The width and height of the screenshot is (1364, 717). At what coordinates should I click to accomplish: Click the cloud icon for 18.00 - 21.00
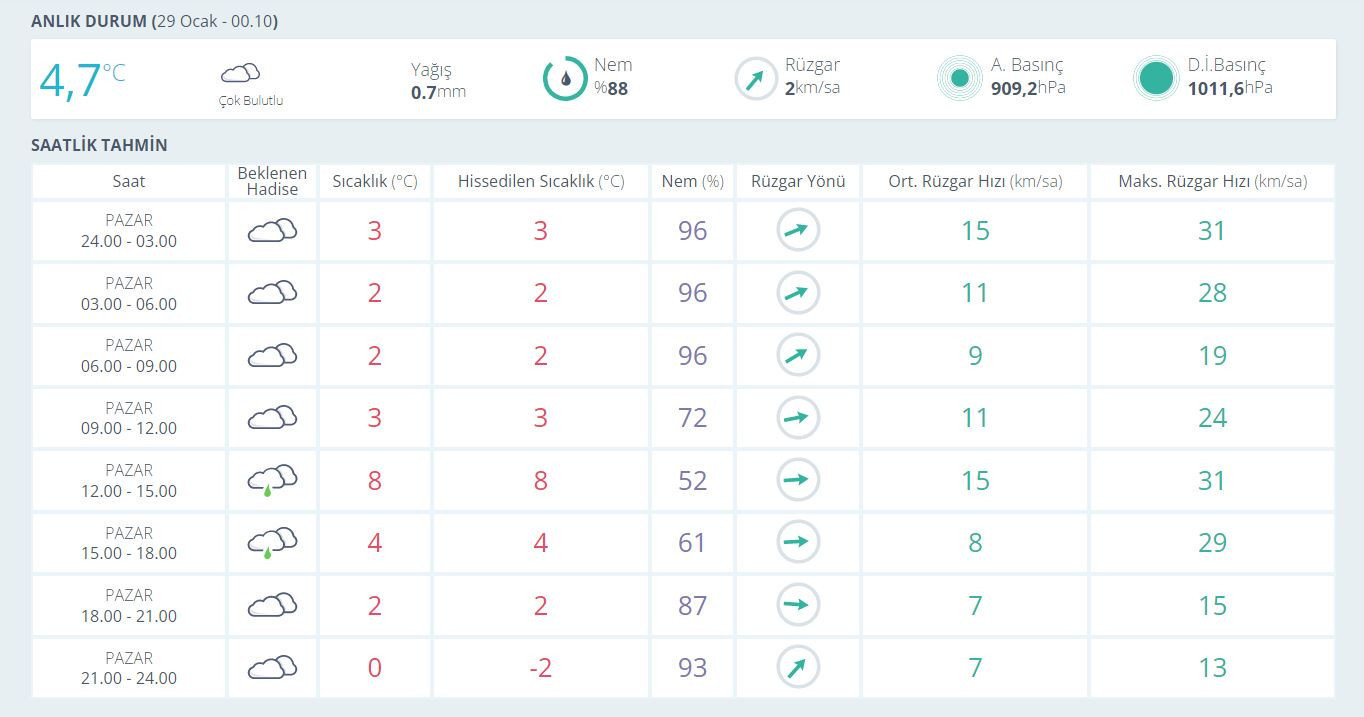(272, 605)
